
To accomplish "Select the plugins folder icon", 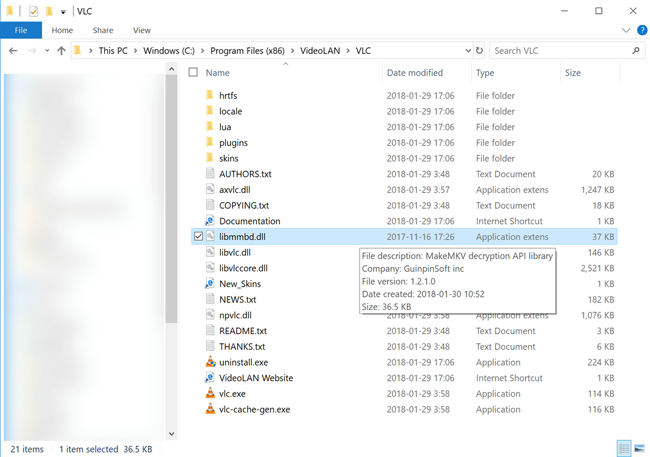I will 210,143.
